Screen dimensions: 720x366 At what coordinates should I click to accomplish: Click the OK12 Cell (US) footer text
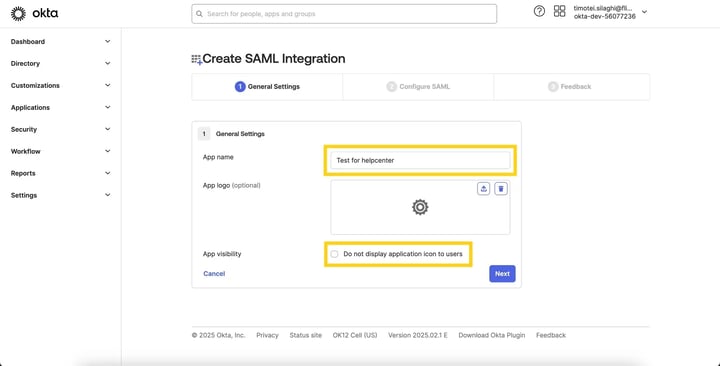click(355, 335)
